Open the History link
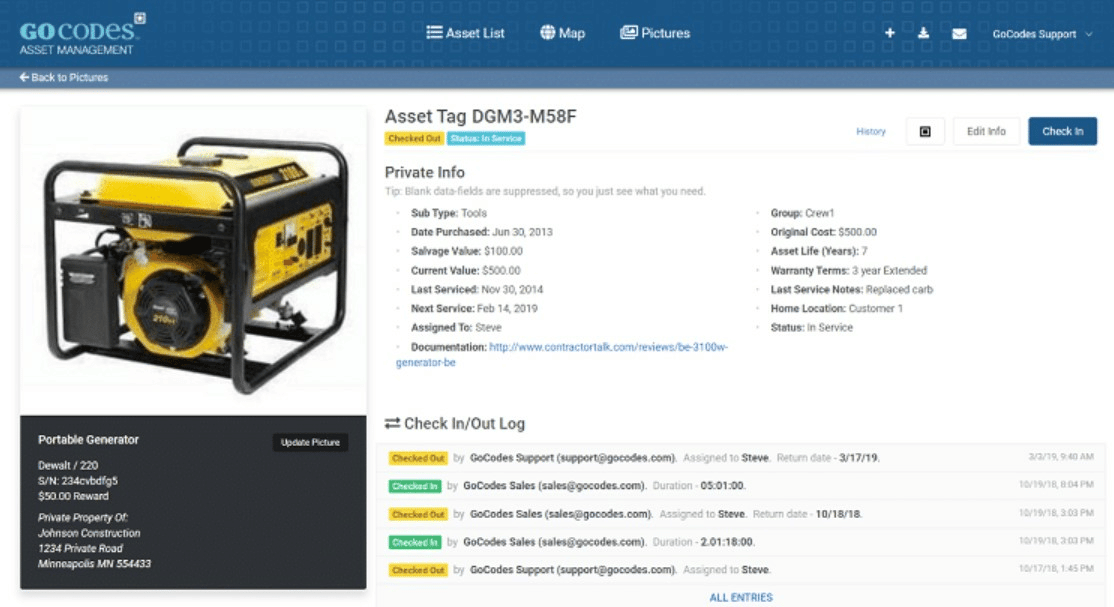1114x607 pixels. [870, 131]
